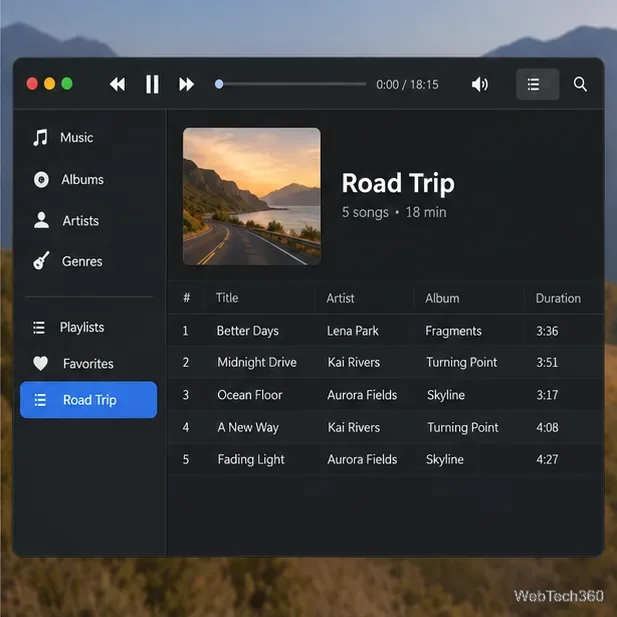Click the playback progress slider handle

click(x=219, y=84)
